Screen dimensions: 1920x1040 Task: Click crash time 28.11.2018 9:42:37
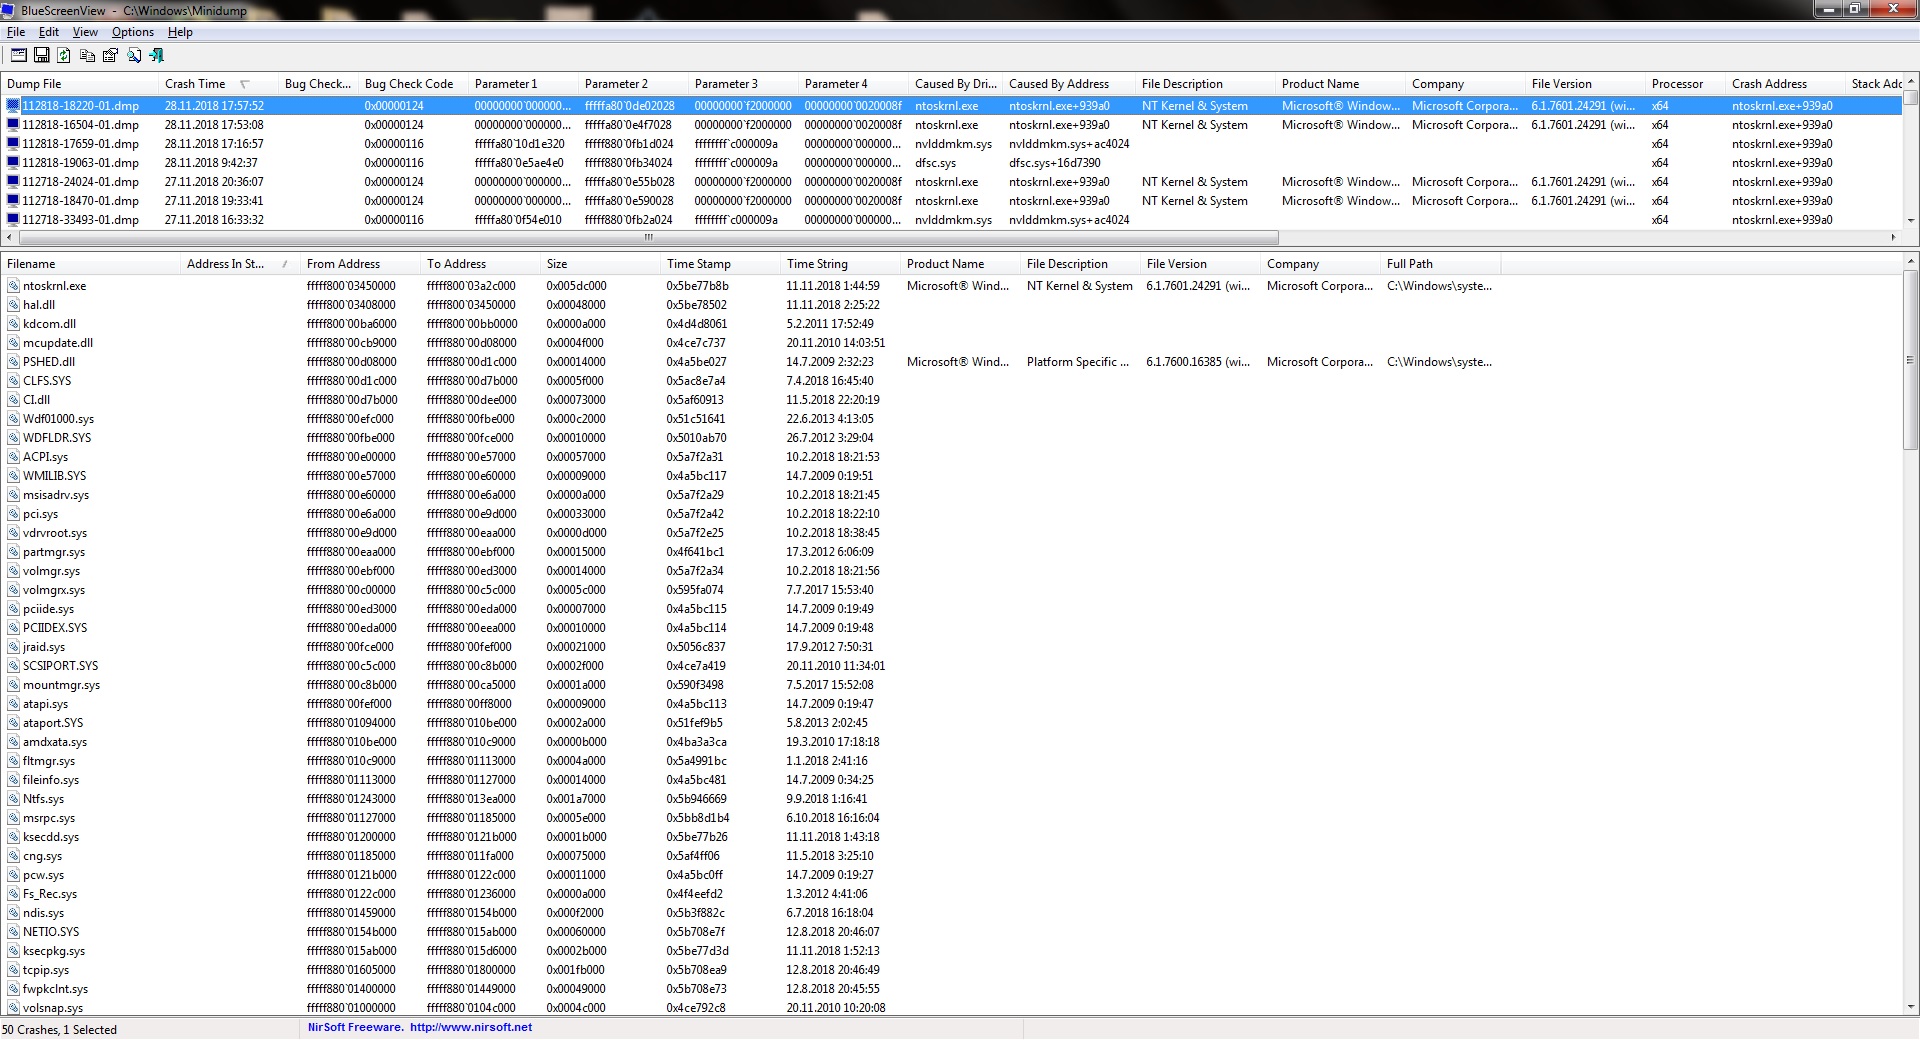211,163
